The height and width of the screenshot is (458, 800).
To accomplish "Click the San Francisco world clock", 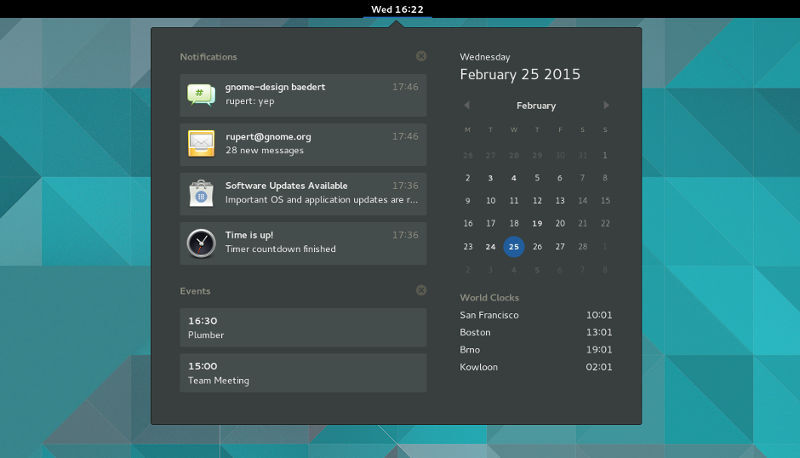I will click(536, 315).
